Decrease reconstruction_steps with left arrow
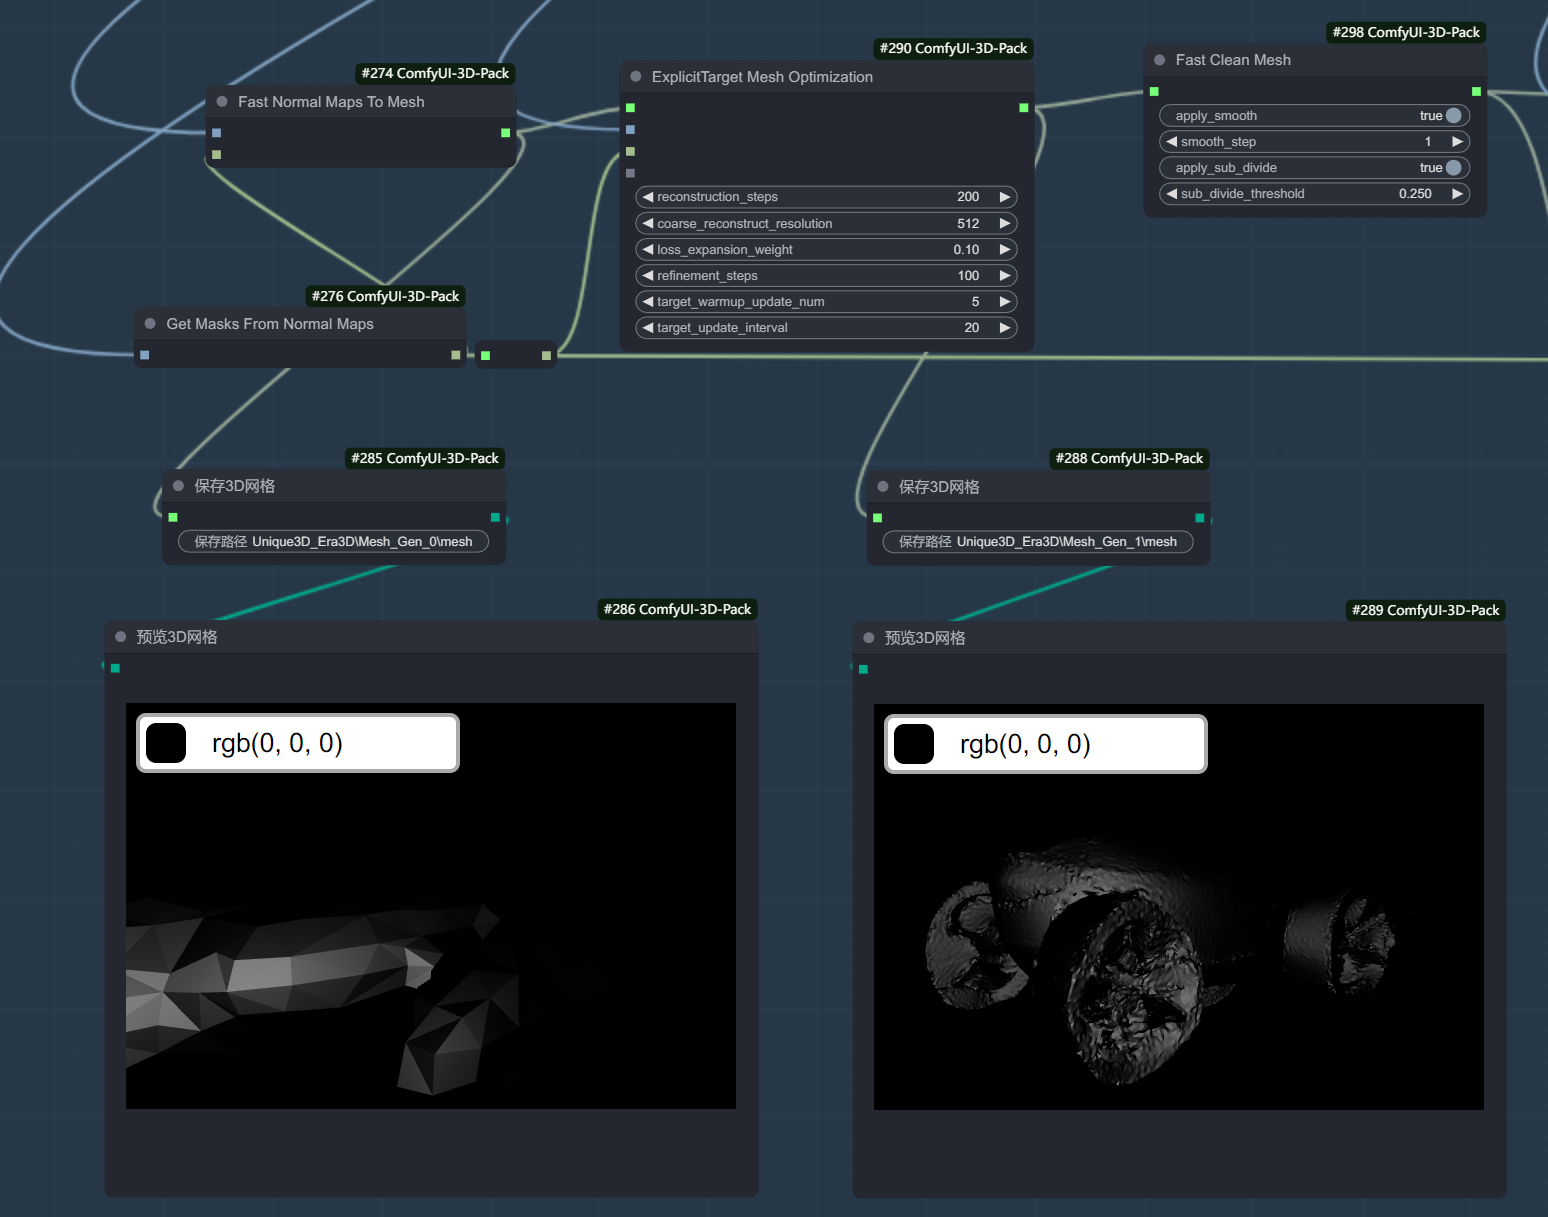Screen dimensions: 1548x1217 click(x=648, y=197)
